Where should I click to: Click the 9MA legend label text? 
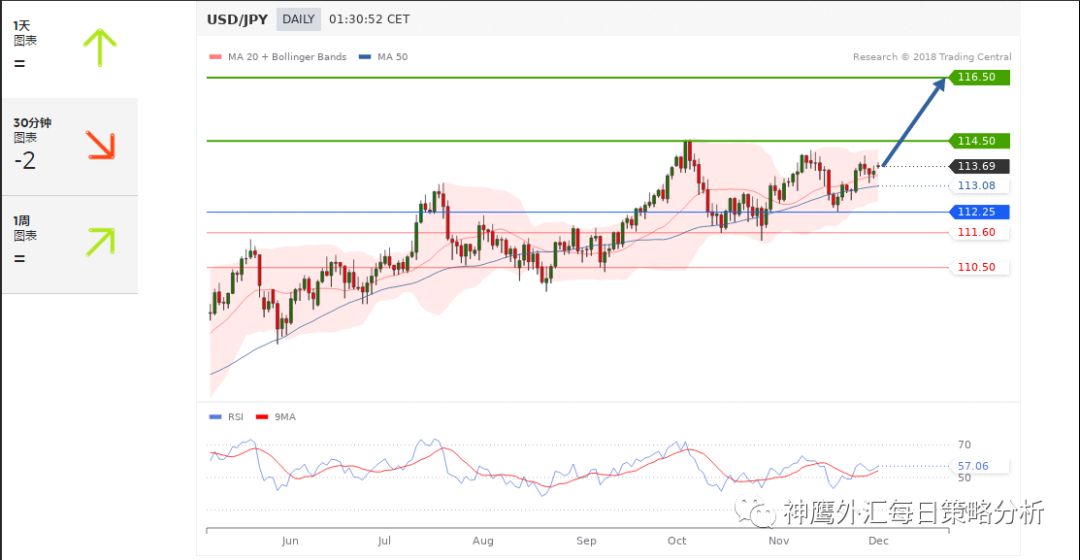click(x=285, y=417)
